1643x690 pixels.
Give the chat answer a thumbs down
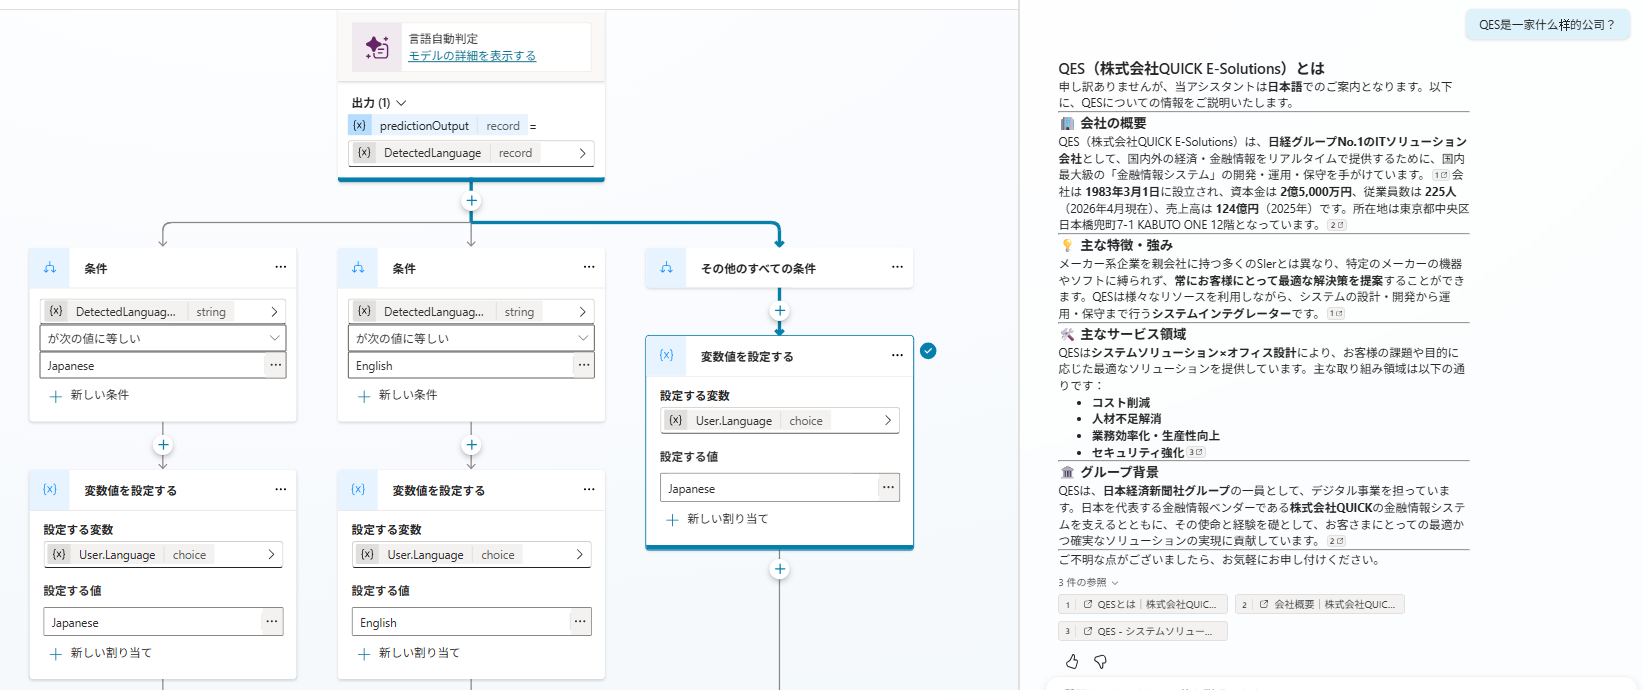(1100, 661)
